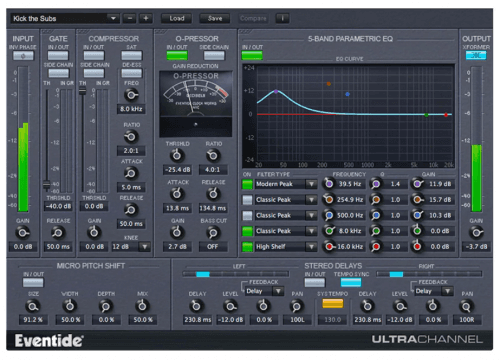The image size is (500, 360).
Task: Adjust the 39.5 Hz frequency knob
Action: coord(329,184)
